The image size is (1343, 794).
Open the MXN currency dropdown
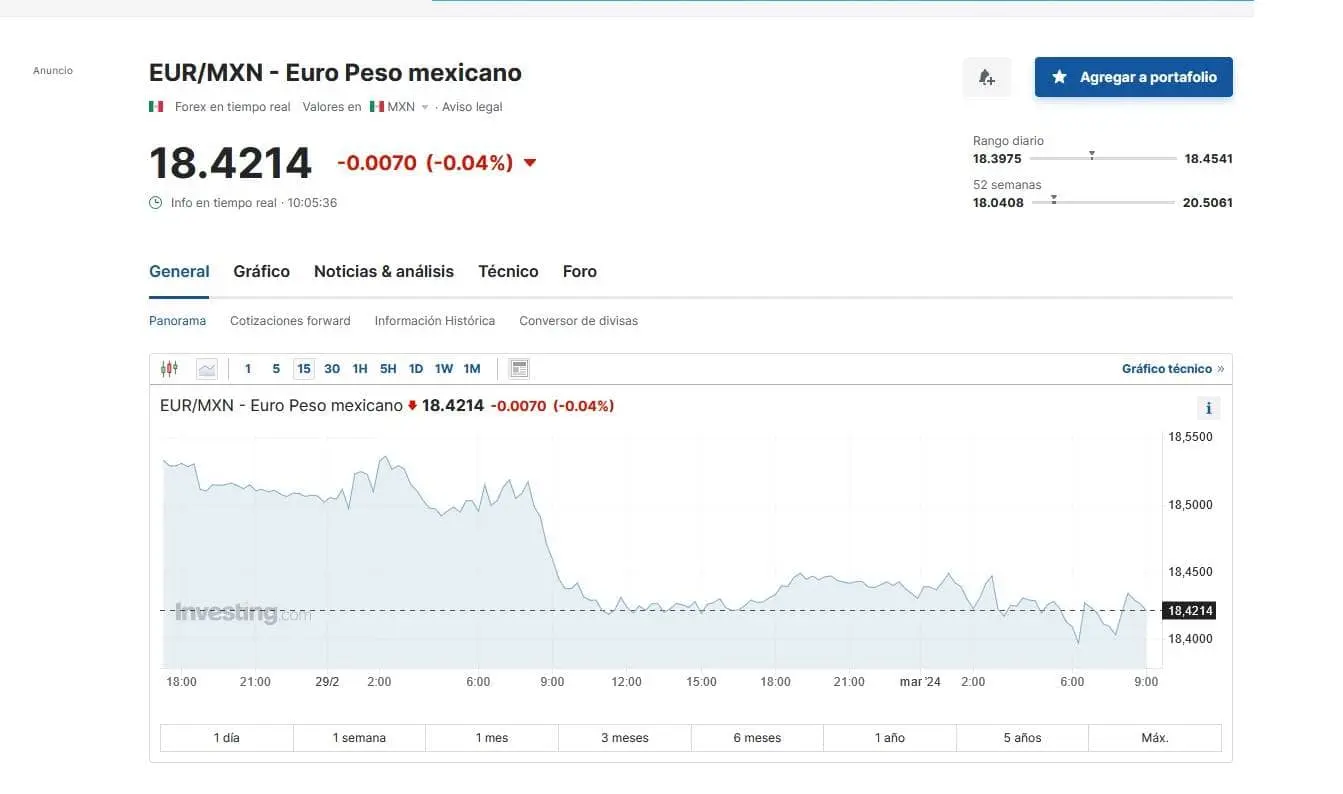pos(399,107)
